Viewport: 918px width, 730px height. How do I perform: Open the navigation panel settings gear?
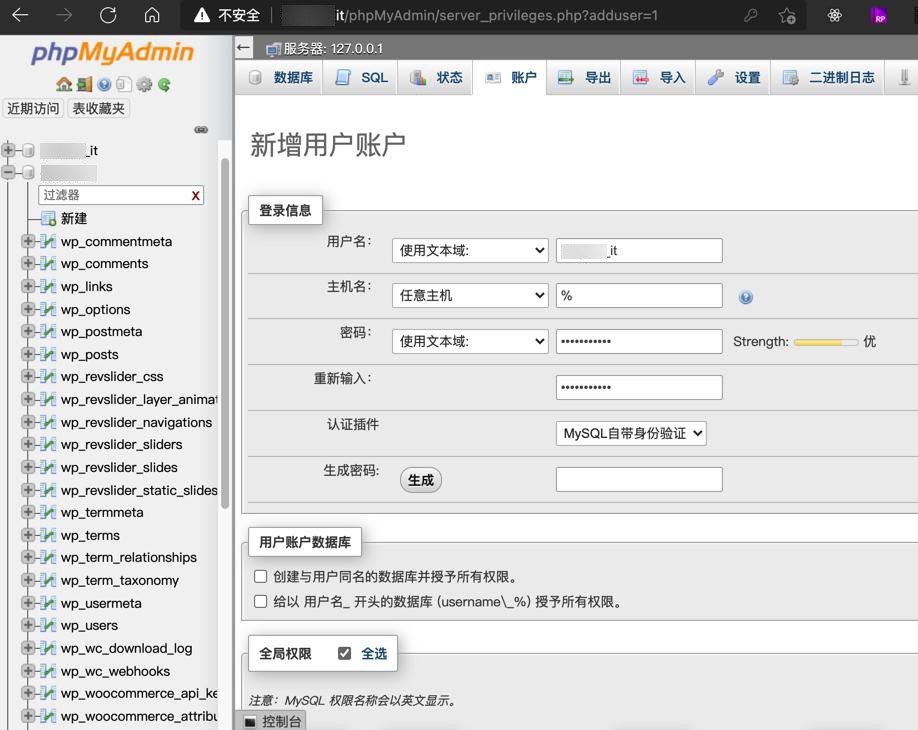pyautogui.click(x=144, y=84)
